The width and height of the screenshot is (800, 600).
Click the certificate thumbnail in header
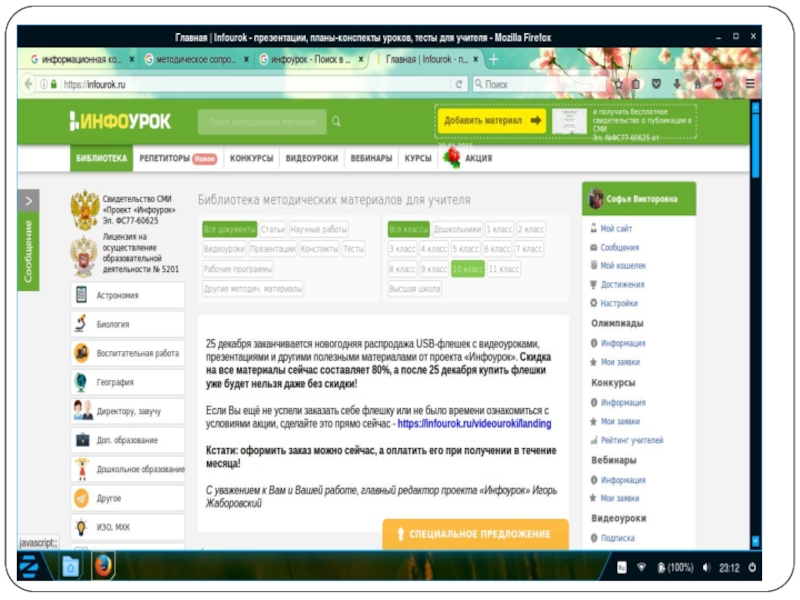(x=569, y=121)
